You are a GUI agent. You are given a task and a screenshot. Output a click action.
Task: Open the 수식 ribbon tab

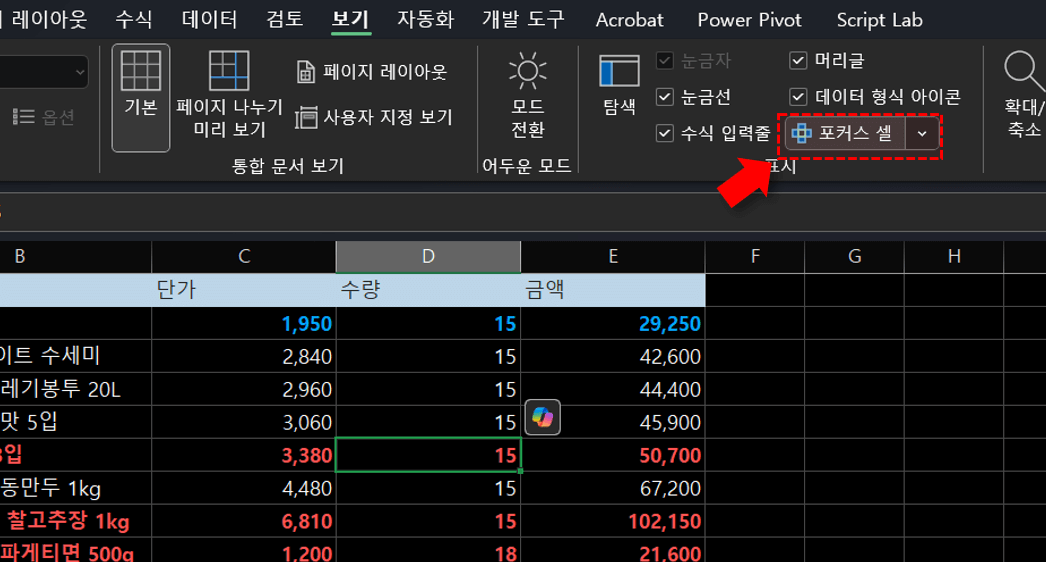(x=135, y=19)
